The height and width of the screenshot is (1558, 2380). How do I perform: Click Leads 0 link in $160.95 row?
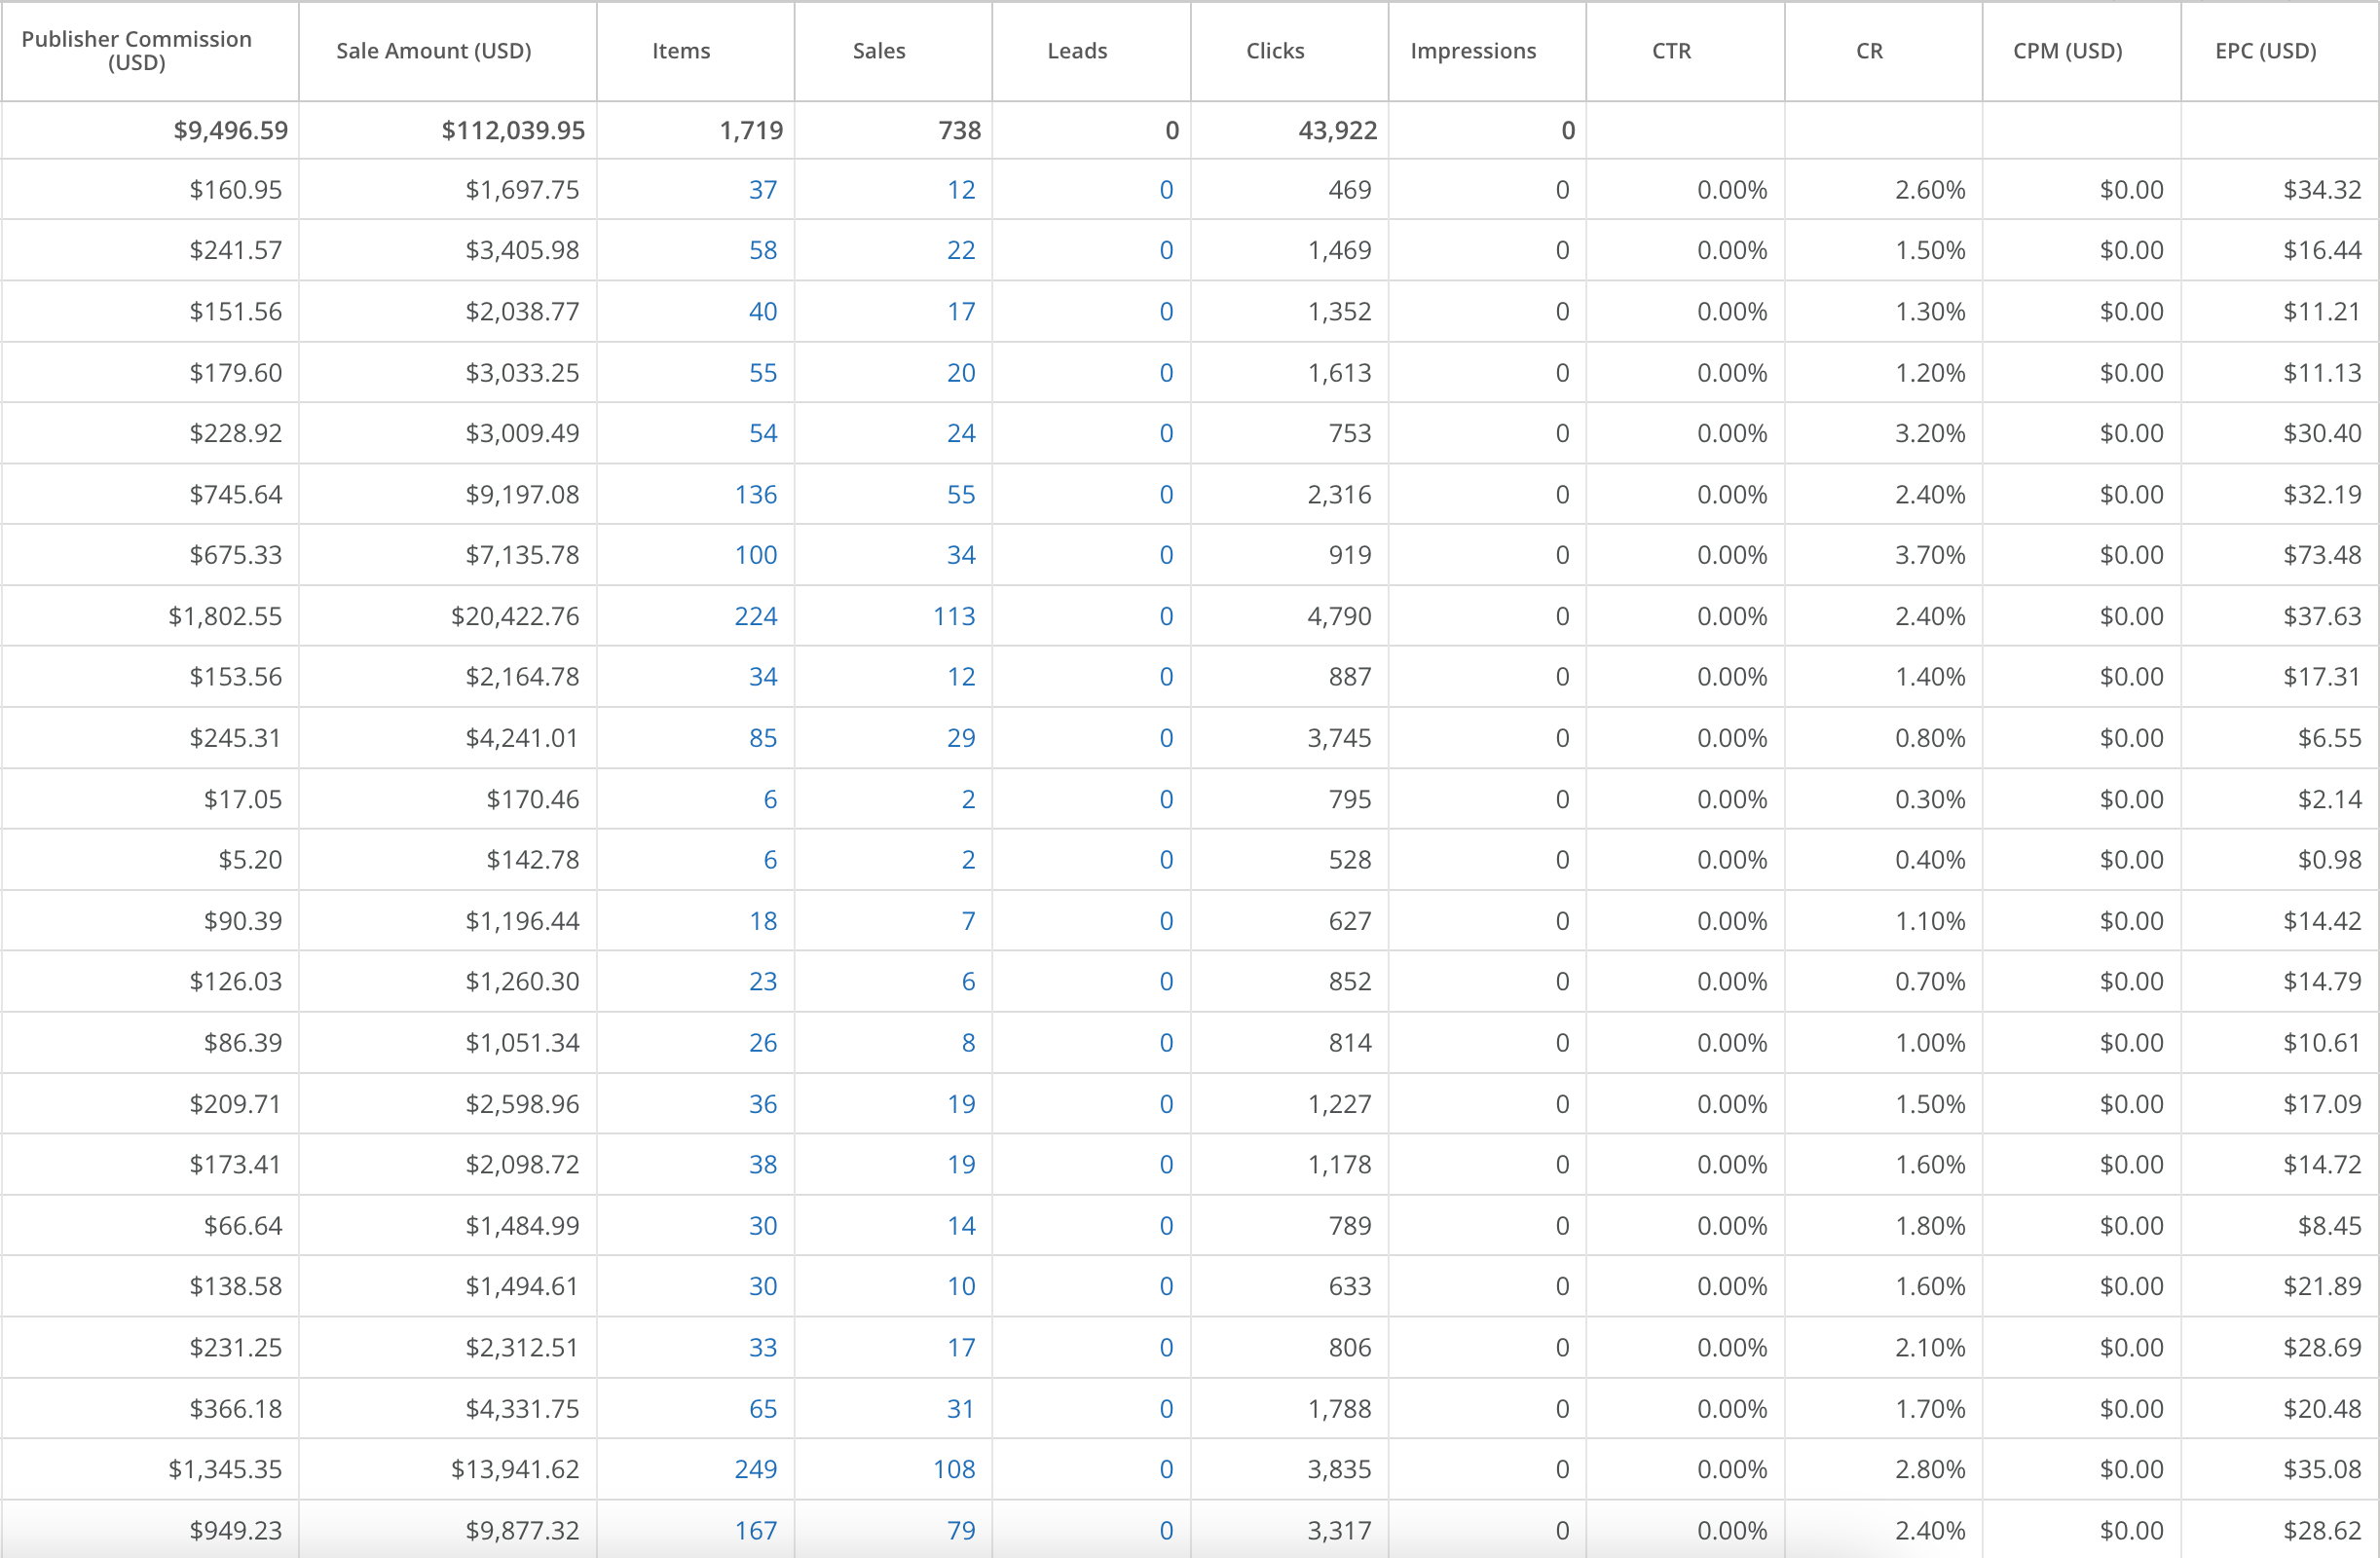click(x=1166, y=190)
